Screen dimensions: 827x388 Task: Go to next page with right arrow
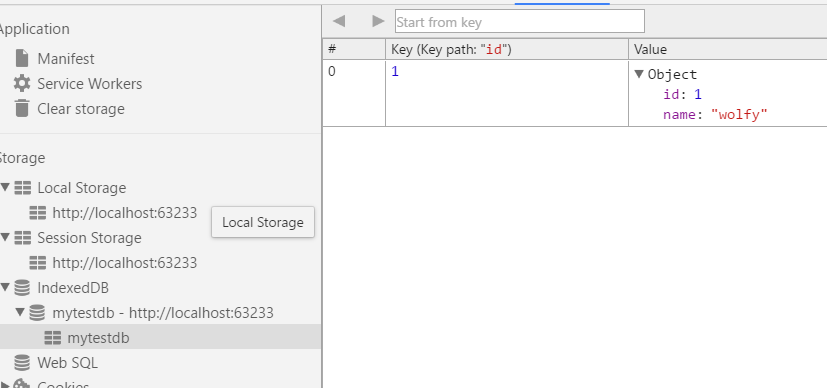378,21
